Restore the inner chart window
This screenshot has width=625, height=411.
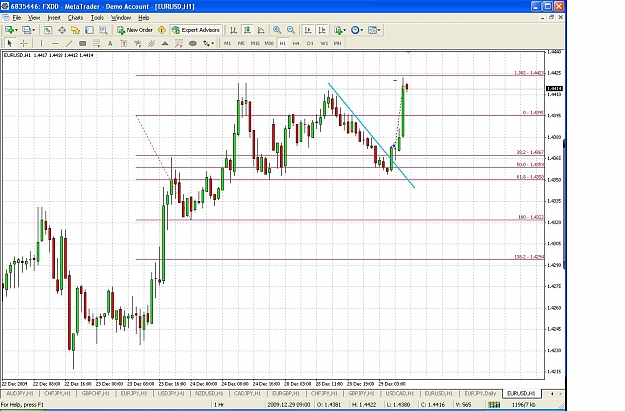click(552, 18)
